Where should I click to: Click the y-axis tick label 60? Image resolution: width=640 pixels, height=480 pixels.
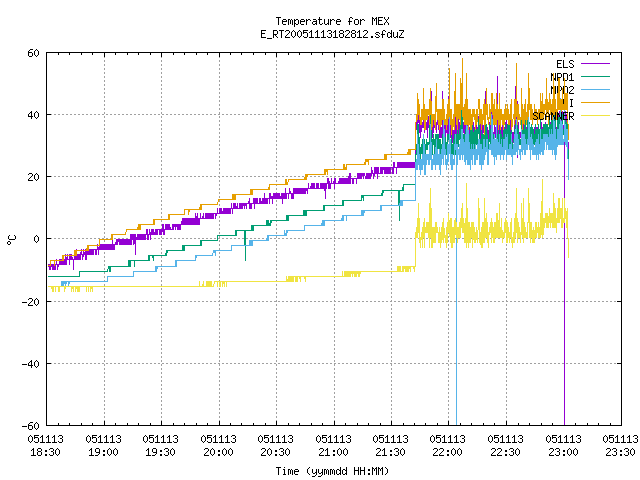click(33, 53)
